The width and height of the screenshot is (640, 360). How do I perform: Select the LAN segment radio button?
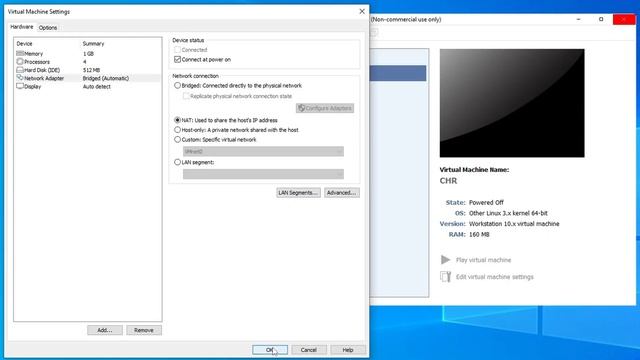tap(178, 162)
